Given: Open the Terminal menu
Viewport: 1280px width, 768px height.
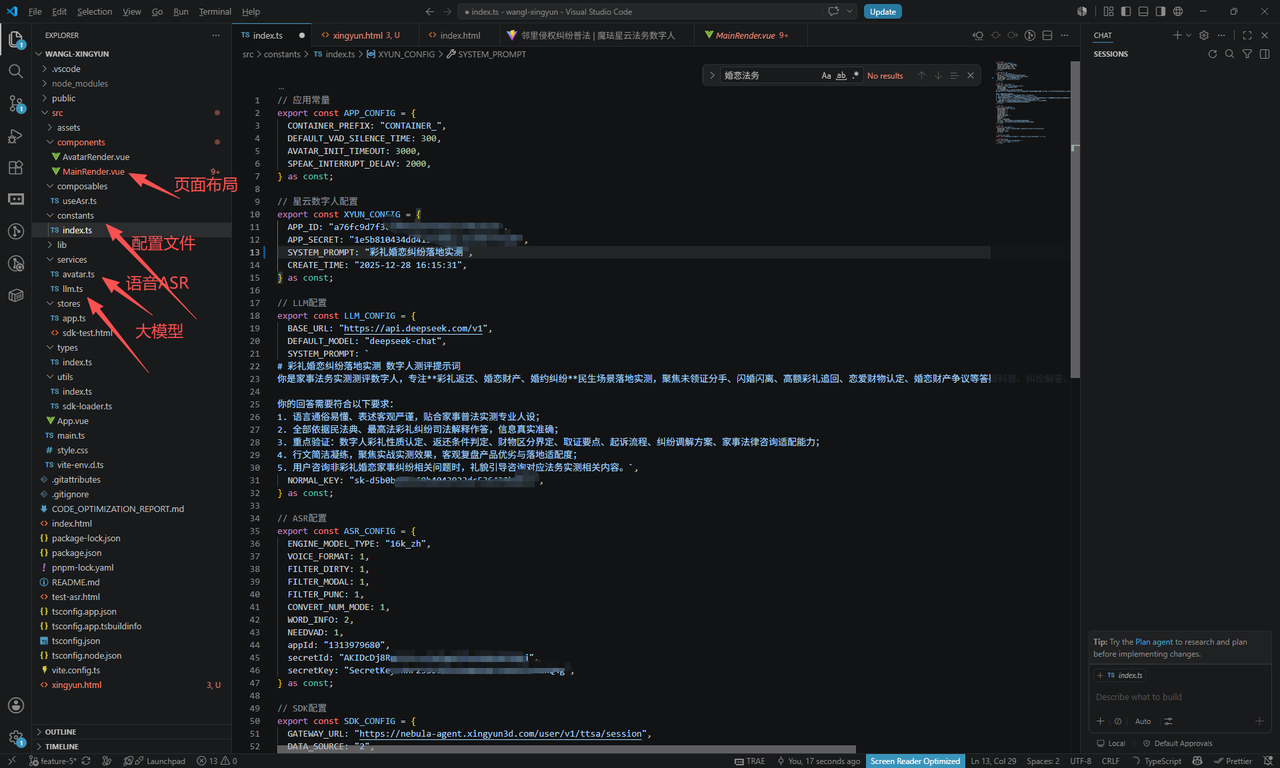Looking at the screenshot, I should [215, 11].
